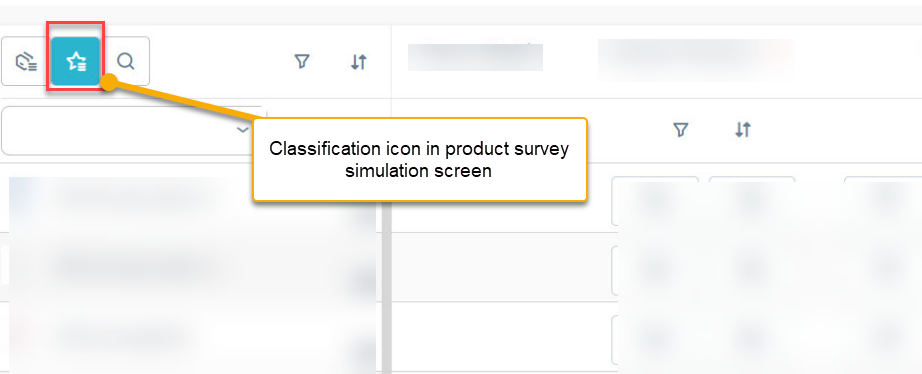Click the first input box in the top grid row
Screen dimensions: 922x374
655,201
